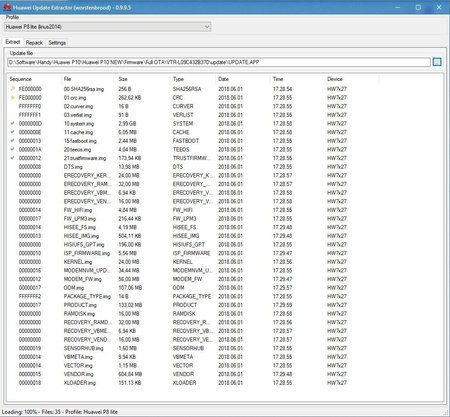Close the Huawei Update Extractor window
The width and height of the screenshot is (450, 417).
click(x=439, y=7)
